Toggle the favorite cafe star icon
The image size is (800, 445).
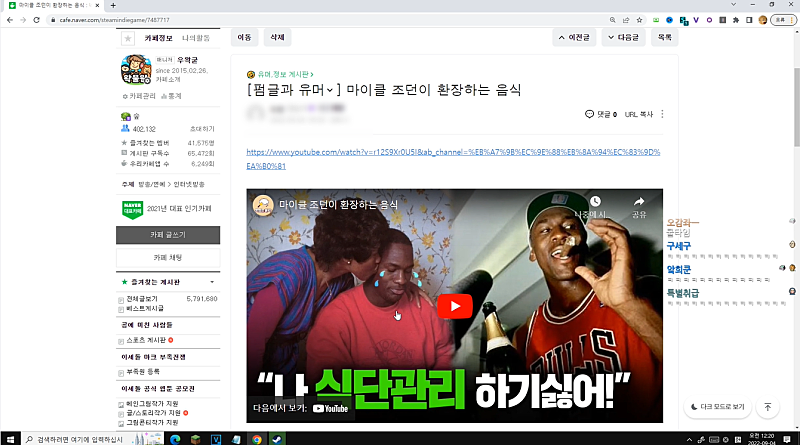(128, 38)
